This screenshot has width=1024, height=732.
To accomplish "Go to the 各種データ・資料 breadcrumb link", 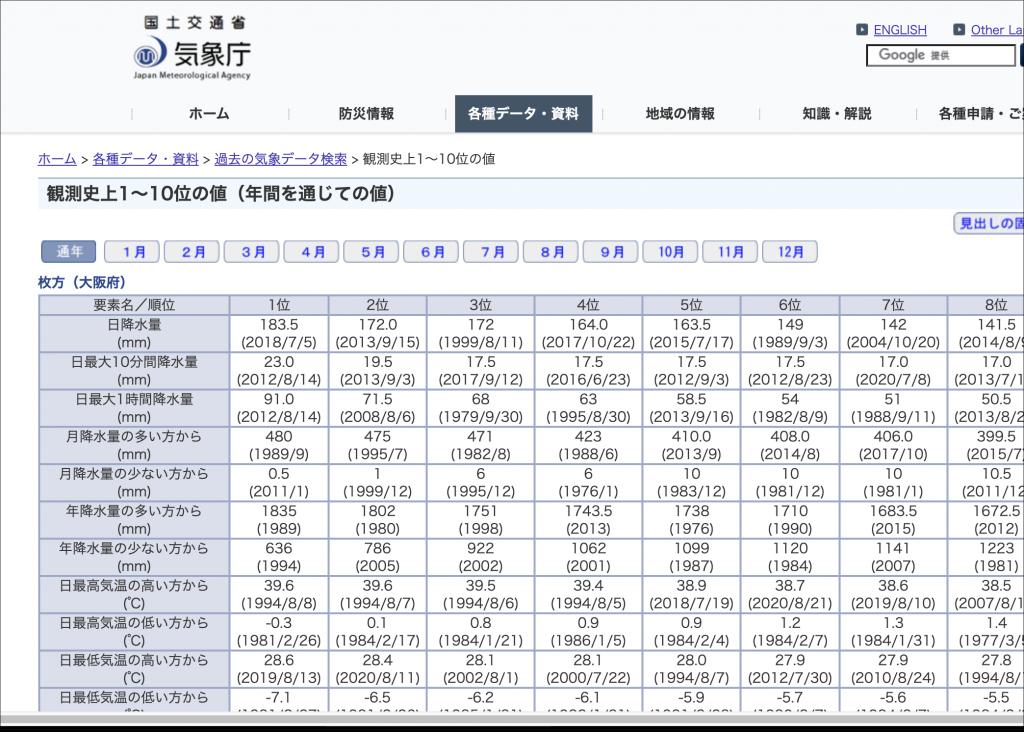I will click(x=145, y=159).
